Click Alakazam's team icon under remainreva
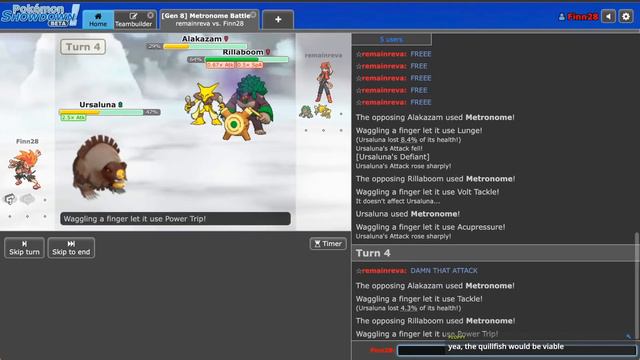This screenshot has width=640, height=360. [324, 111]
